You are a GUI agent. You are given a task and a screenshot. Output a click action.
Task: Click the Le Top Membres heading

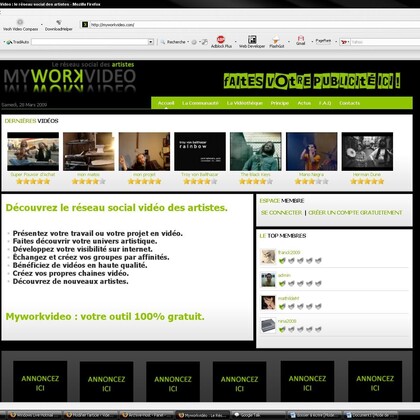[283, 236]
